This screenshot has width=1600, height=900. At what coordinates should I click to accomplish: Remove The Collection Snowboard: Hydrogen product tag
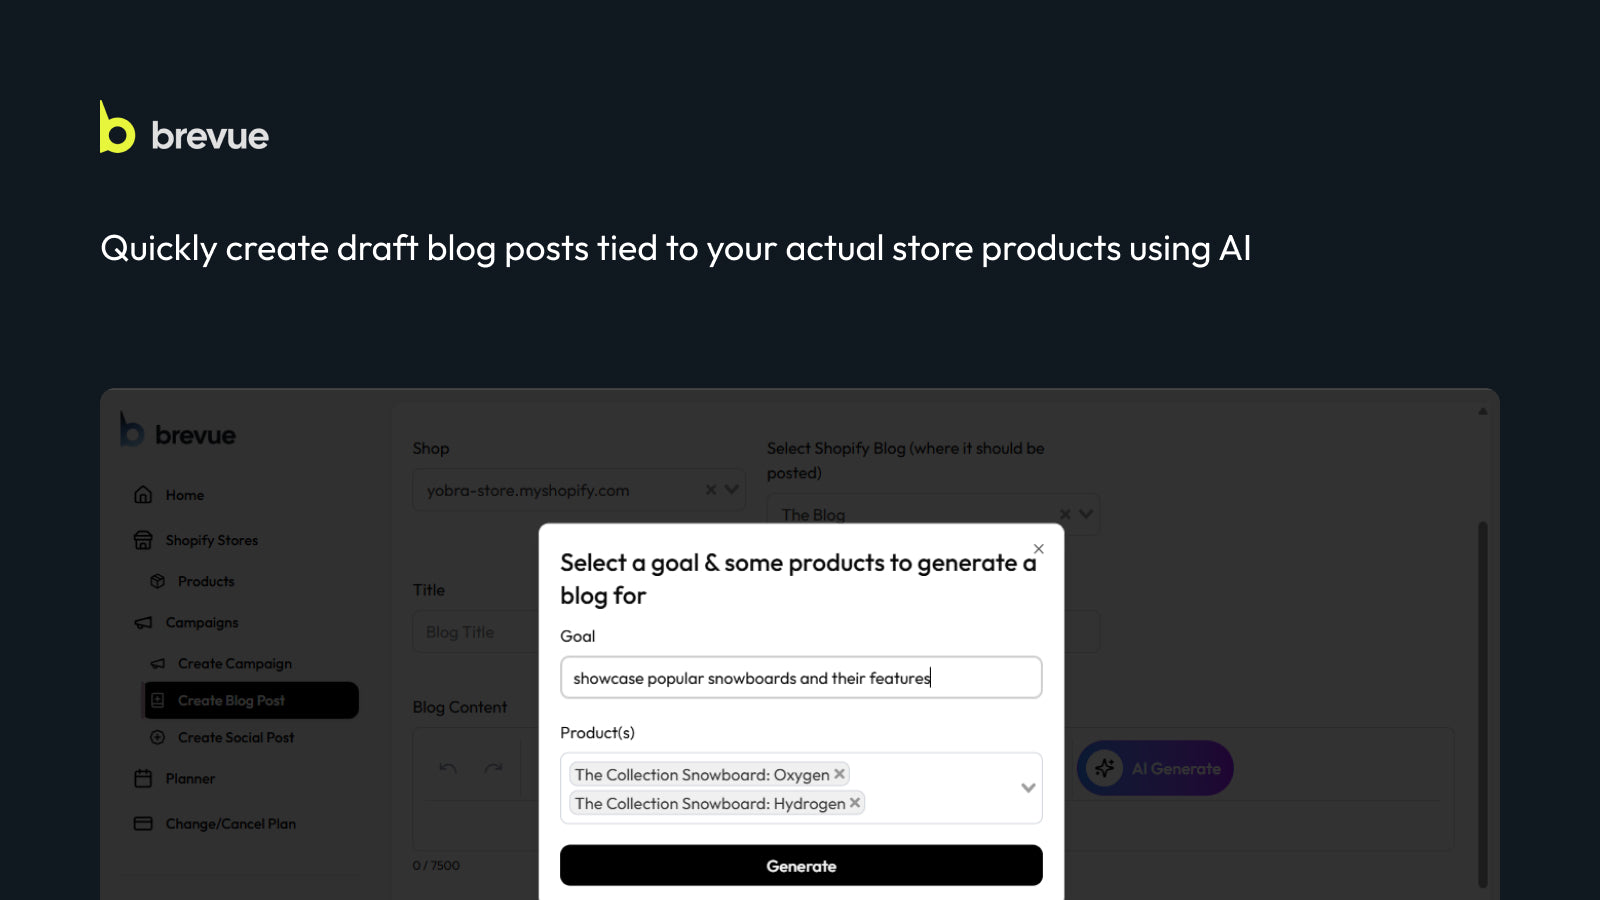pos(855,803)
